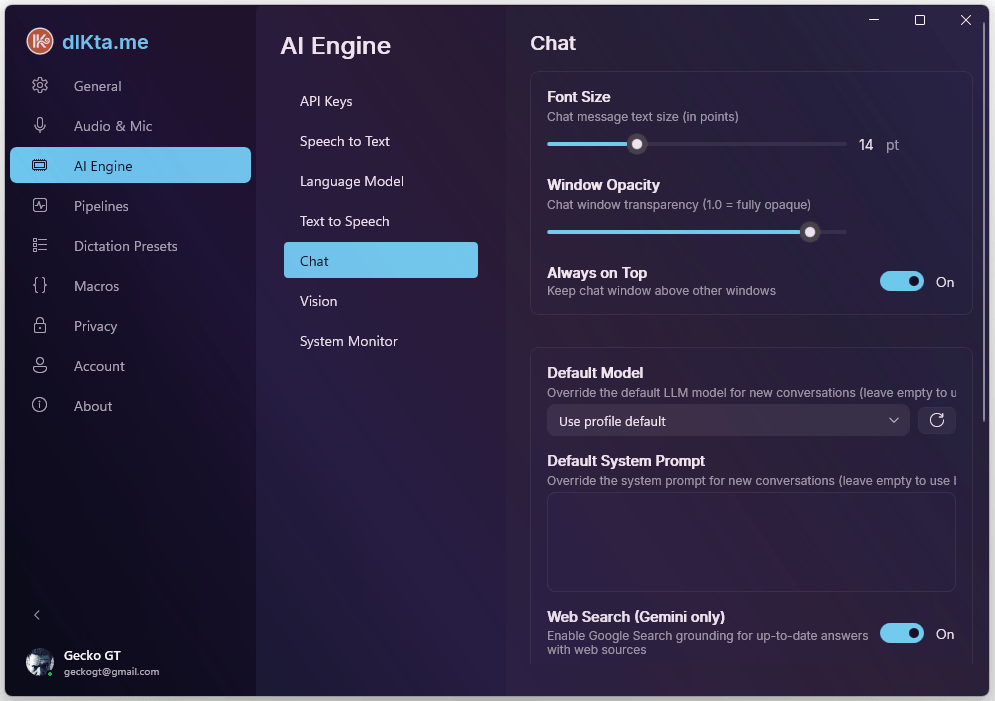The image size is (995, 701).
Task: Click the dIKta.me app title
Action: coord(105,42)
